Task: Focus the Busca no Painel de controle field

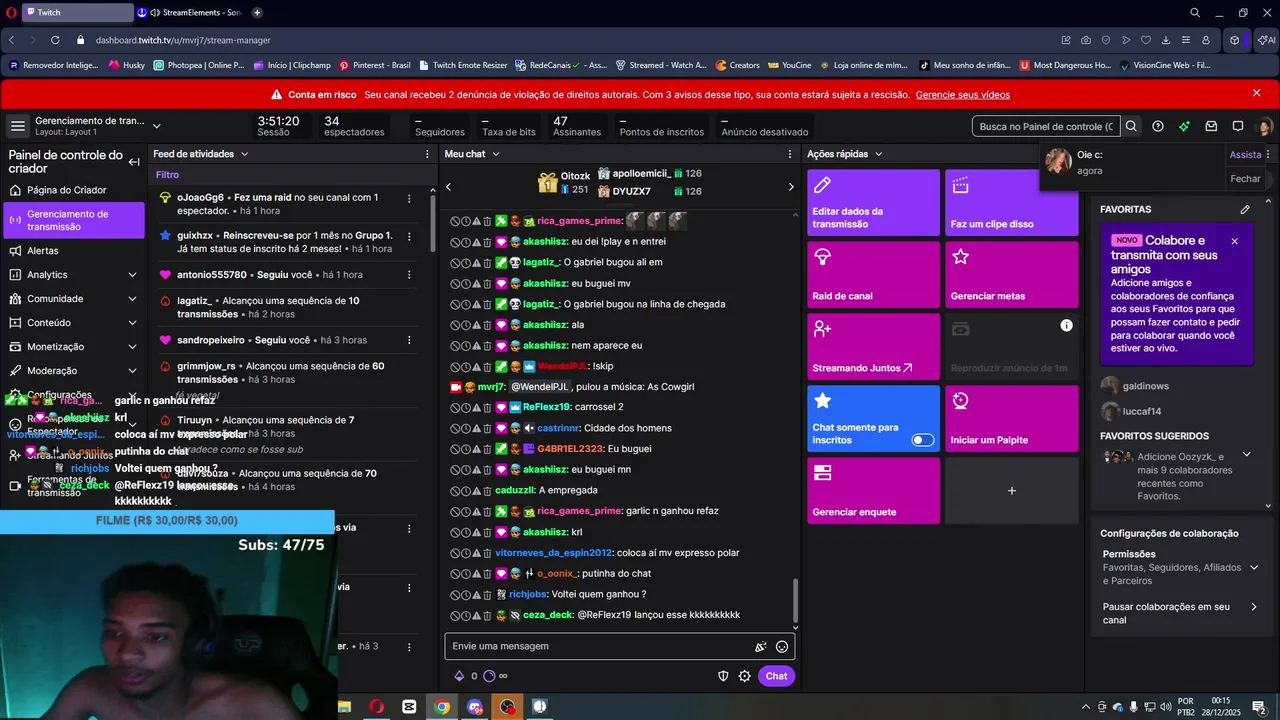Action: coord(1046,126)
